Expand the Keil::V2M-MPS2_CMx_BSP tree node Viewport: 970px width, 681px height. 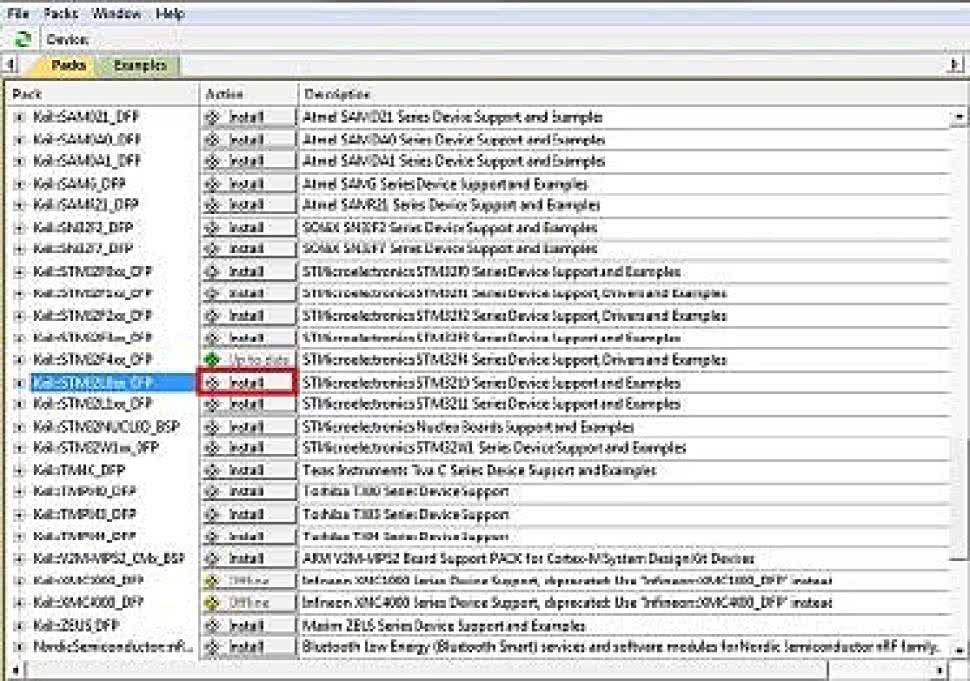18,558
